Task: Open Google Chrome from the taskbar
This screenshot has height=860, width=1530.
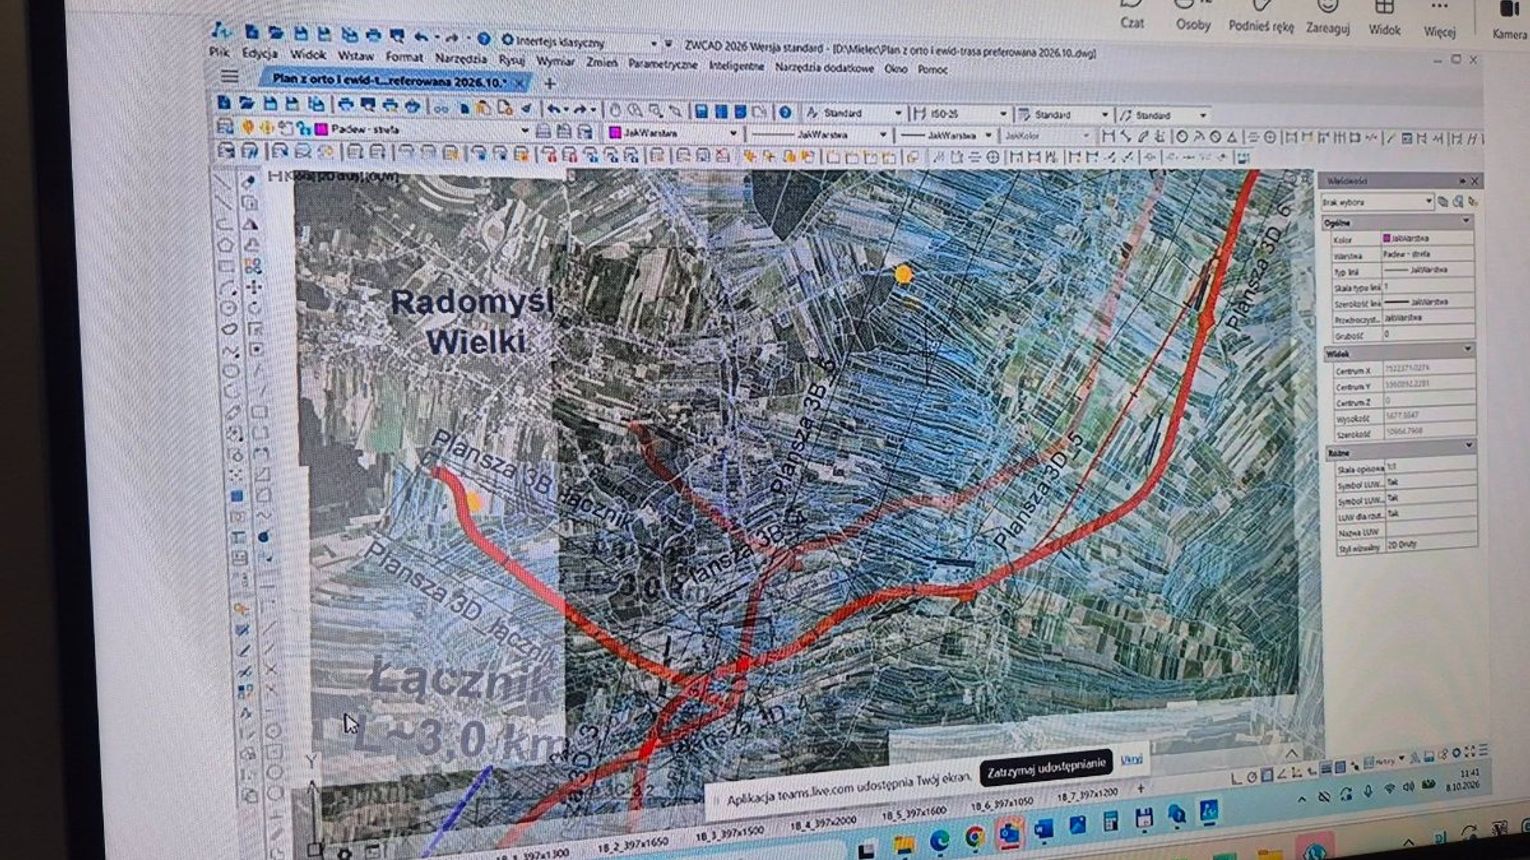Action: pyautogui.click(x=973, y=837)
